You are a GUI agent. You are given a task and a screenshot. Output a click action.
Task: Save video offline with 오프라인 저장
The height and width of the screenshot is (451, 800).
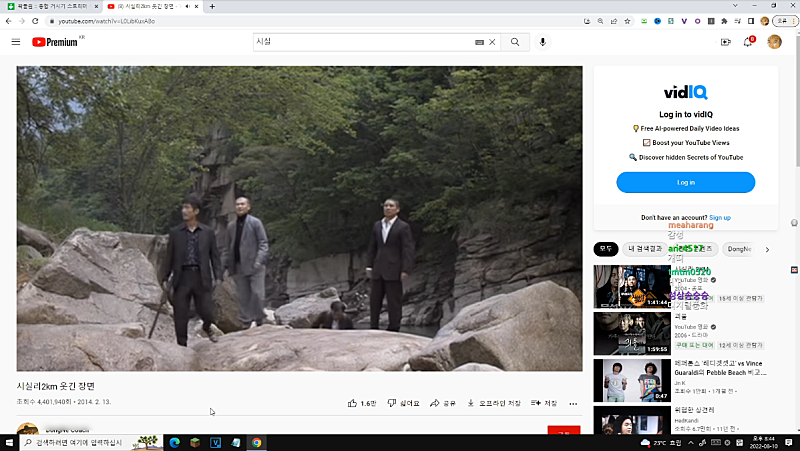pos(493,403)
